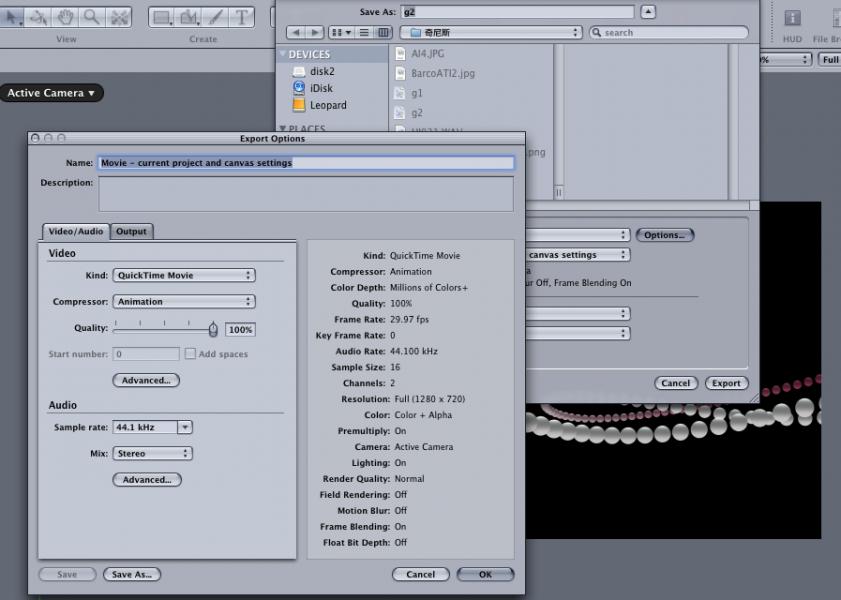This screenshot has height=600, width=841.
Task: Click the export Name text field
Action: coord(305,162)
